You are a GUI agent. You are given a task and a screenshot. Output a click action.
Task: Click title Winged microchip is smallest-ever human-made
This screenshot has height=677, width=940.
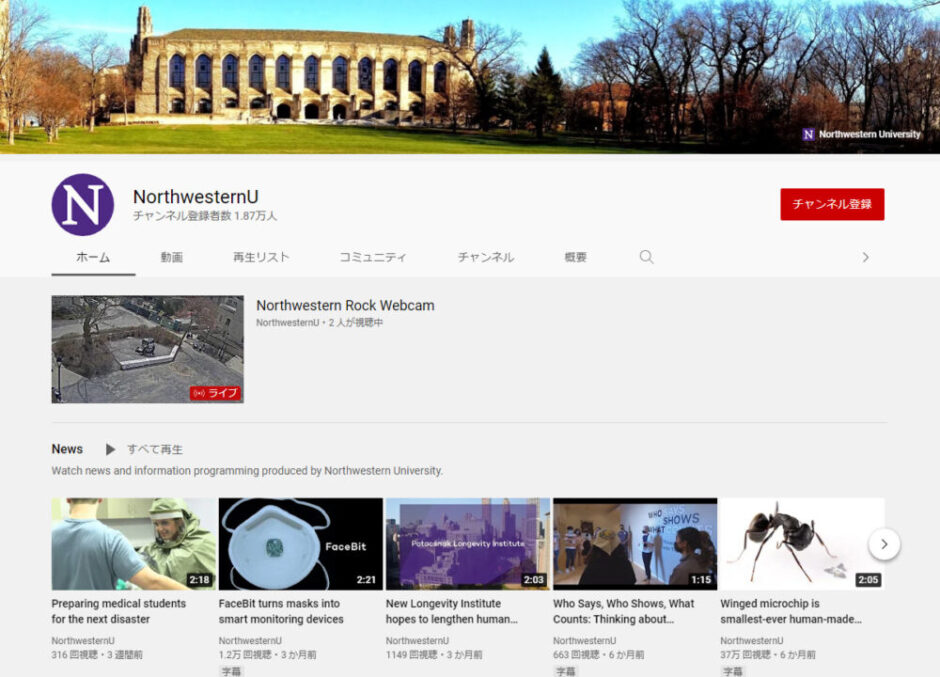[791, 611]
